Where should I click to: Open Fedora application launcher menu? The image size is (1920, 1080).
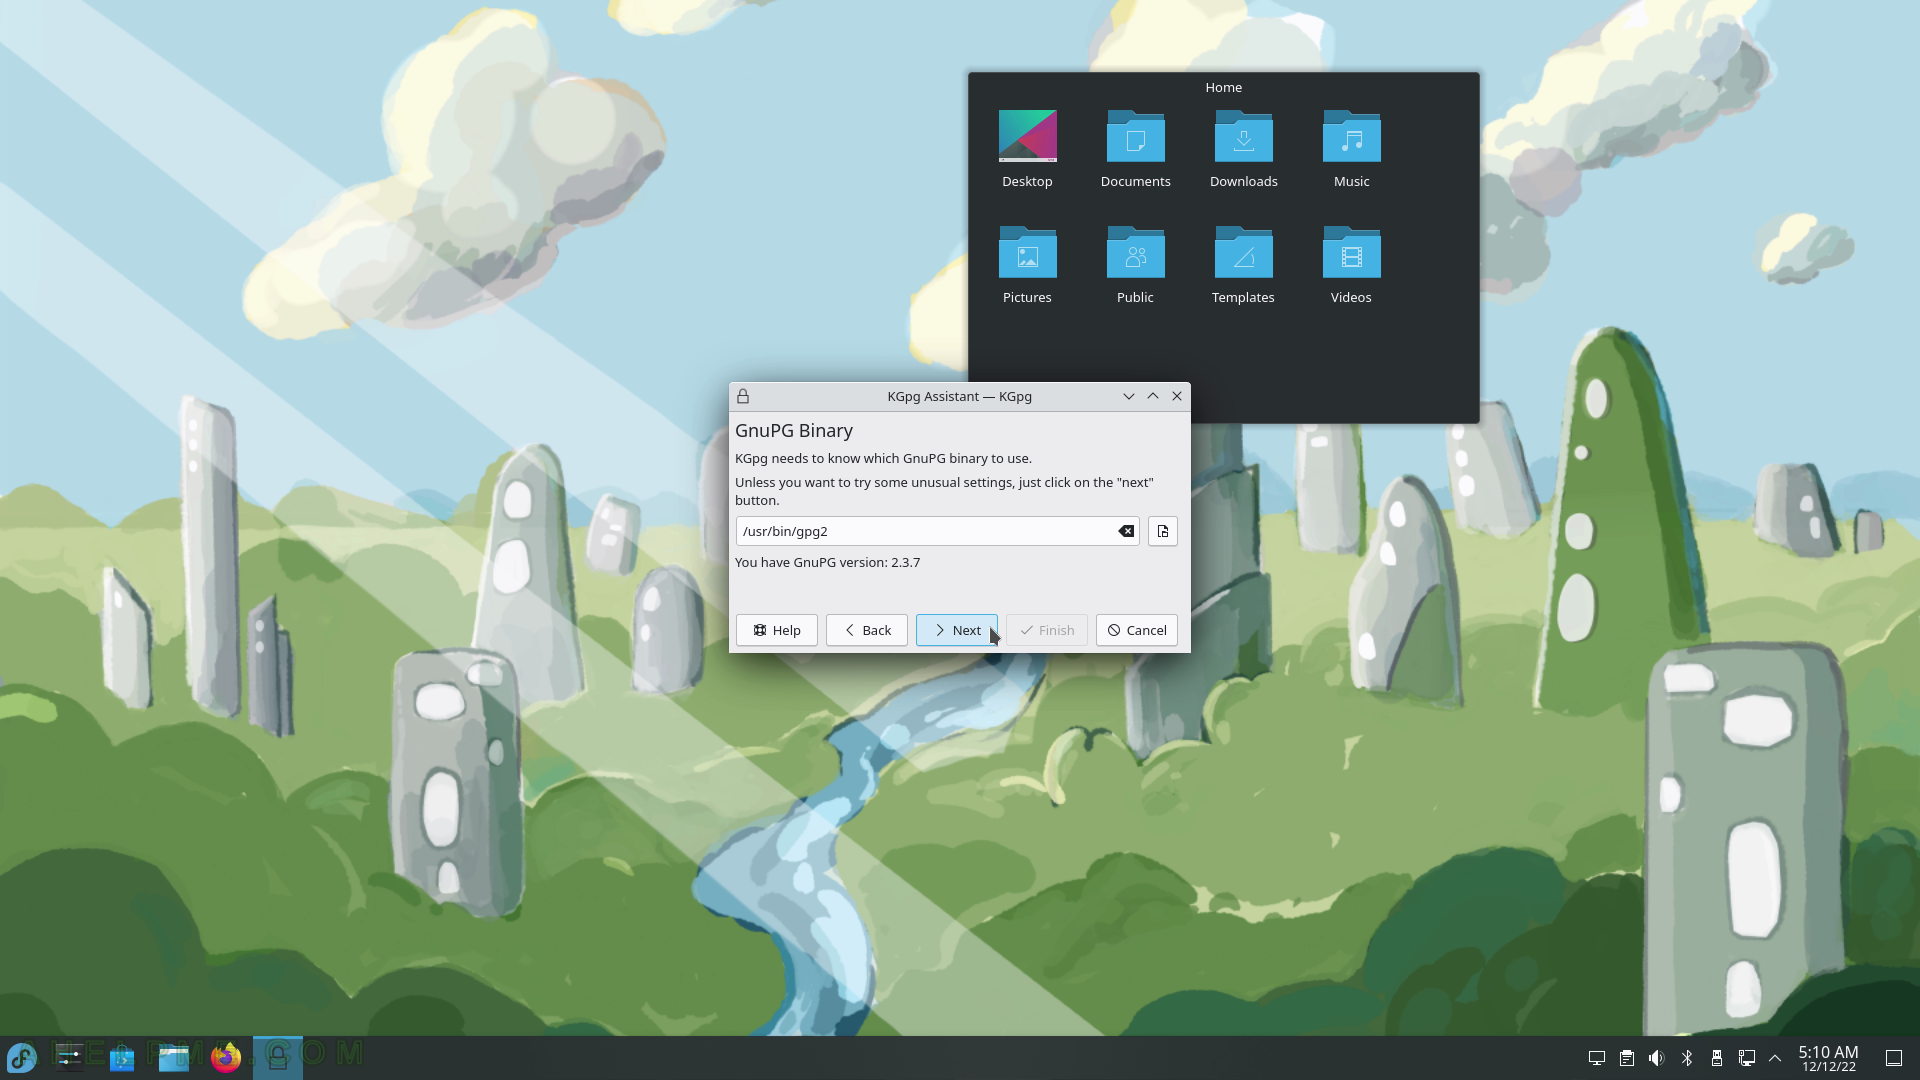tap(22, 1057)
